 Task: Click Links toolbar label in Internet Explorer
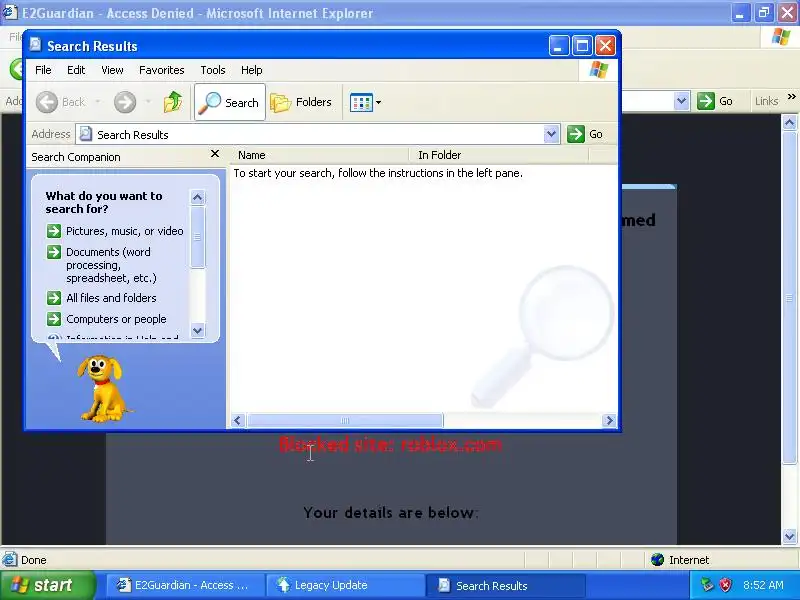coord(766,101)
